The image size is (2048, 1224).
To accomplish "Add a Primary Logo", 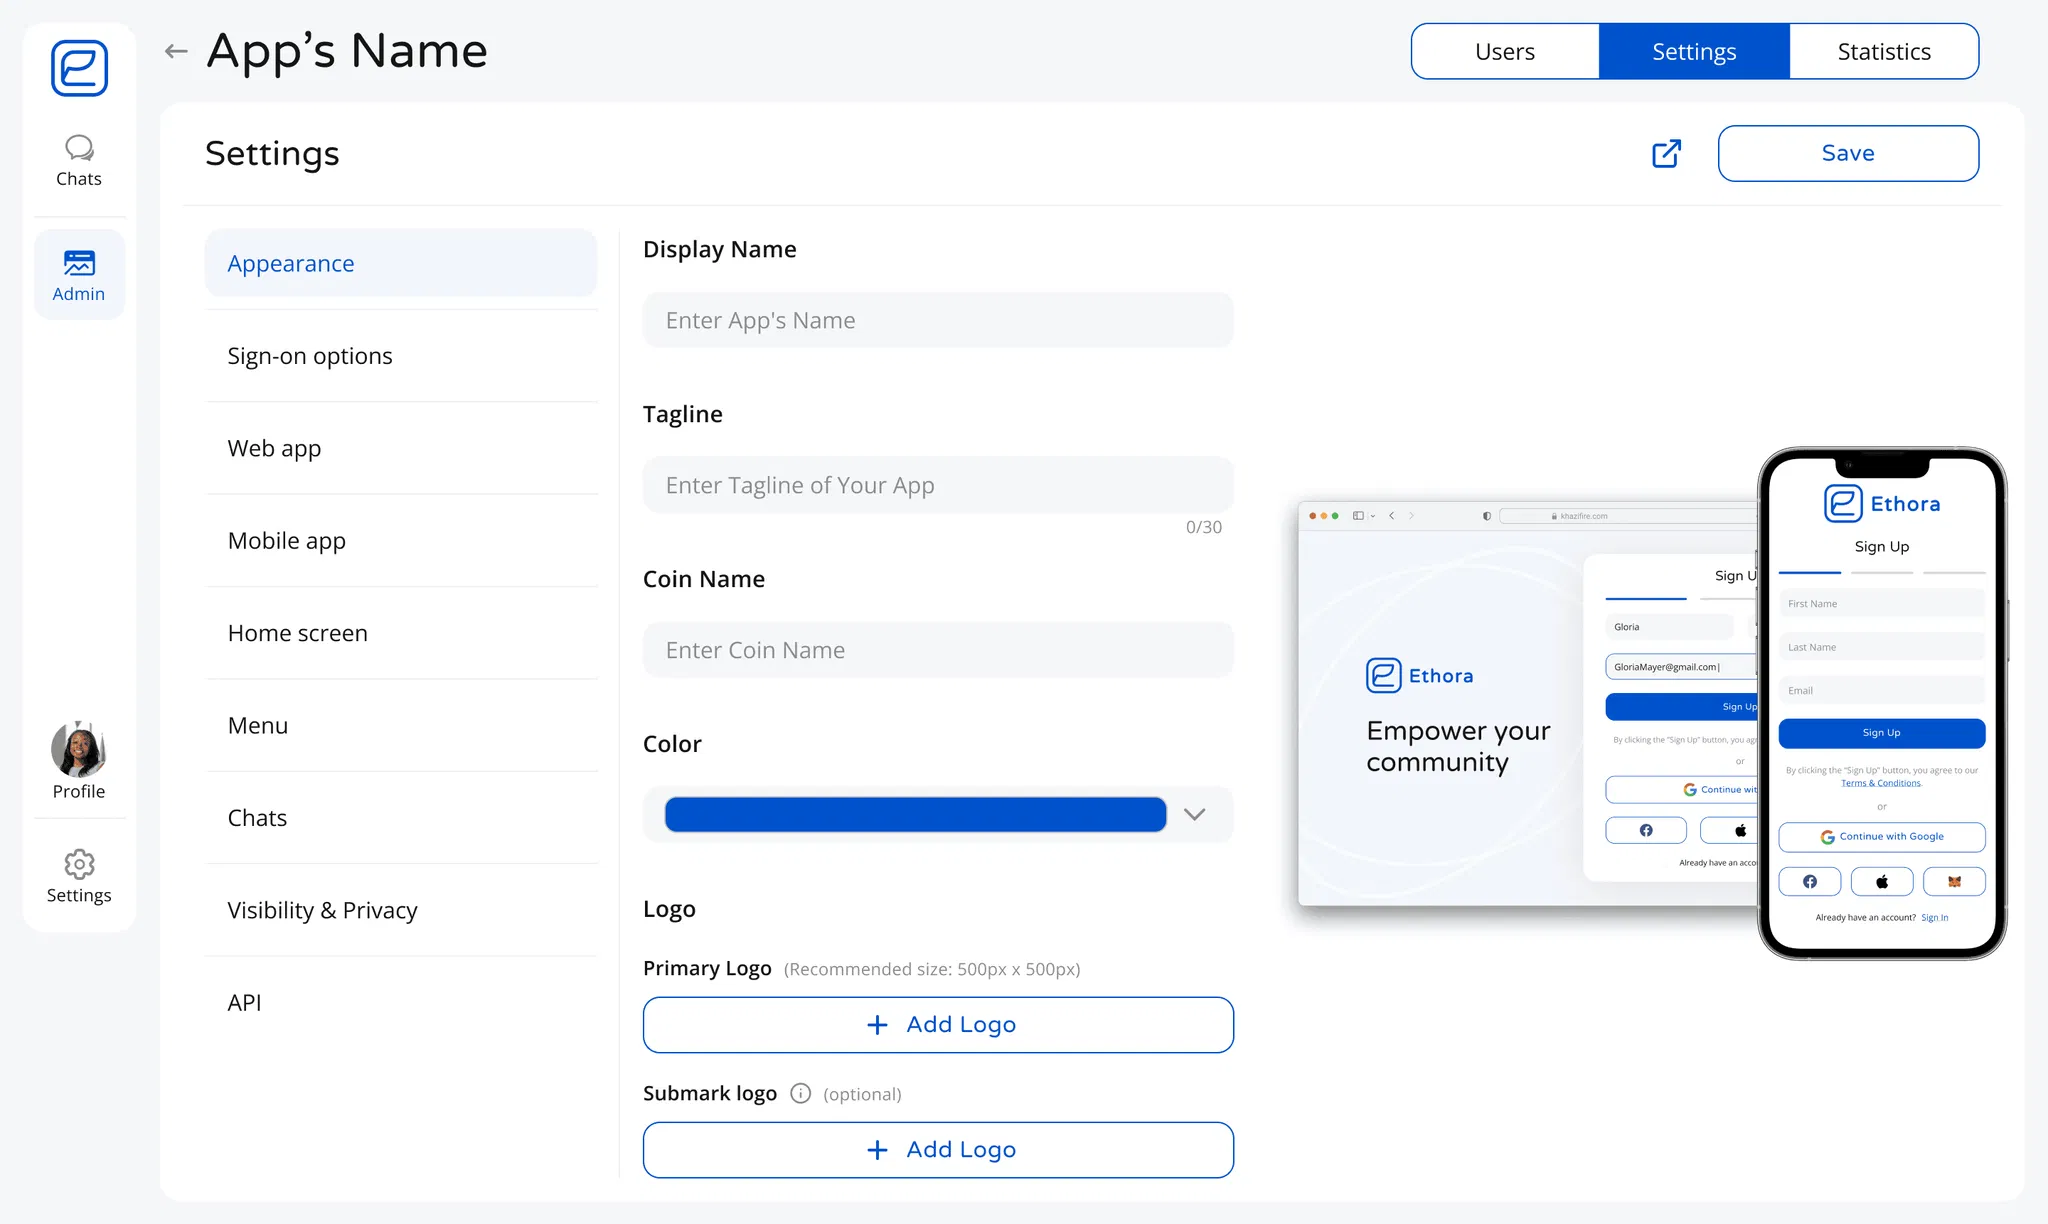I will click(938, 1025).
